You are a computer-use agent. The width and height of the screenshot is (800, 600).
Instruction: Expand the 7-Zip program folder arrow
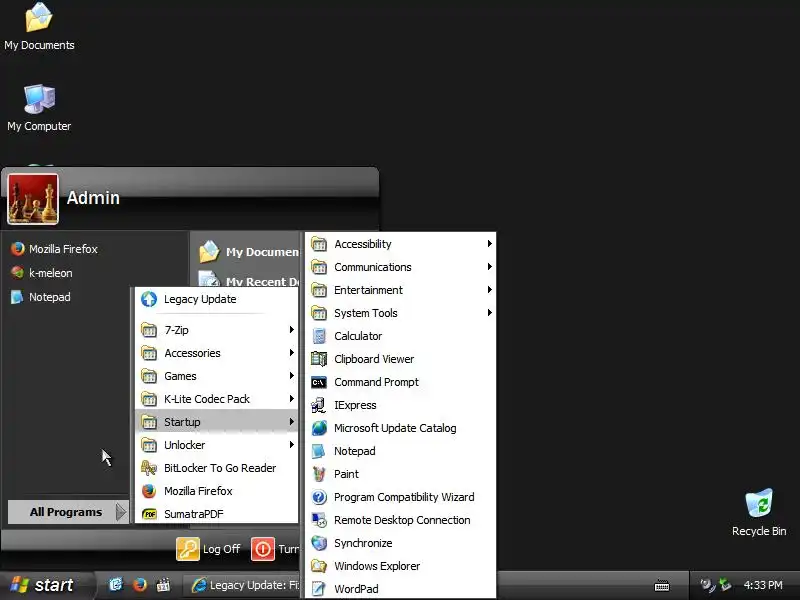pos(291,330)
